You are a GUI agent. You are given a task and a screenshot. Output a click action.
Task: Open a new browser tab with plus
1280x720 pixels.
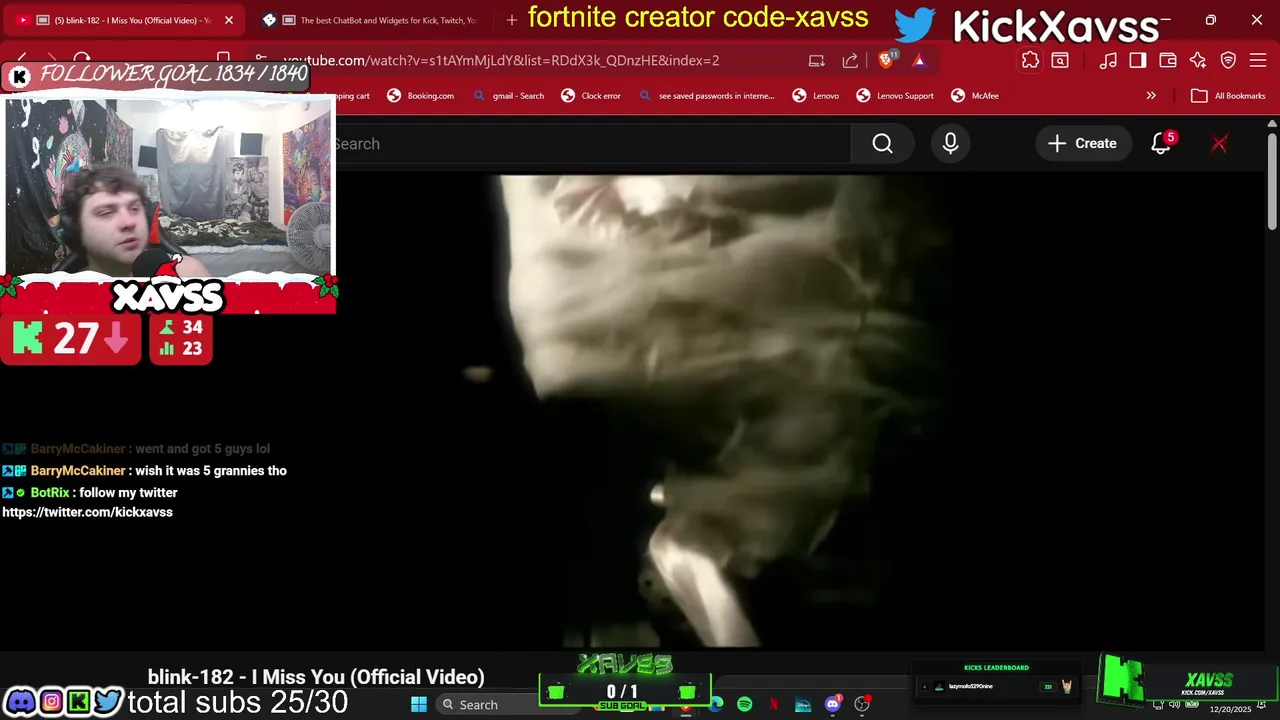tap(511, 20)
